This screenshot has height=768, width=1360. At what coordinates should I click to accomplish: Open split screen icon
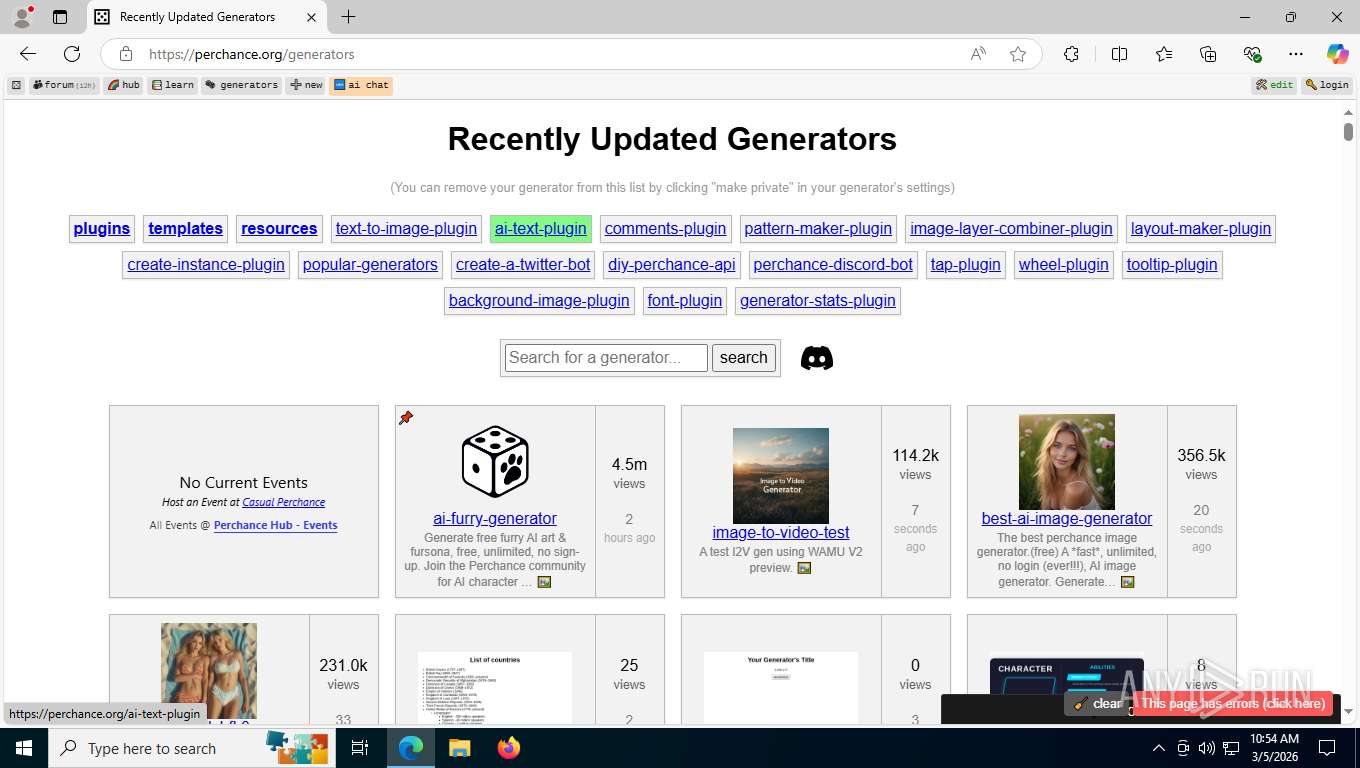[1119, 54]
